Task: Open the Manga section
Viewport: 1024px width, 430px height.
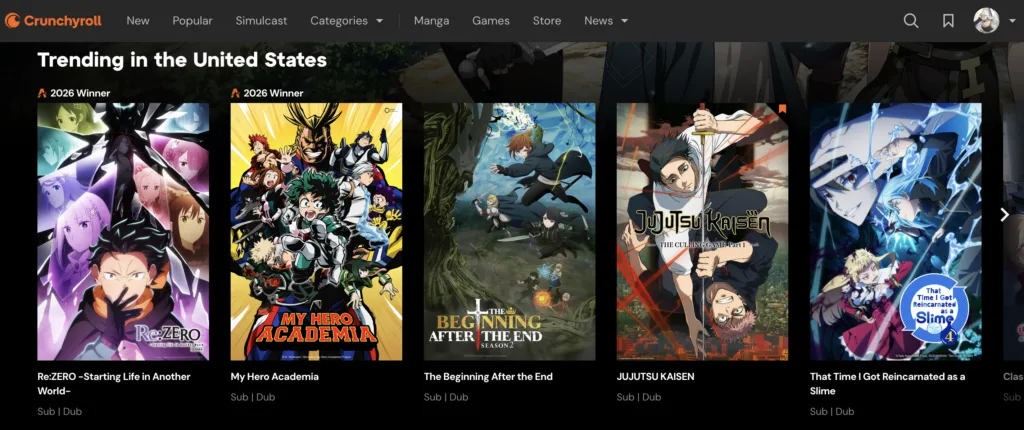Action: tap(432, 21)
